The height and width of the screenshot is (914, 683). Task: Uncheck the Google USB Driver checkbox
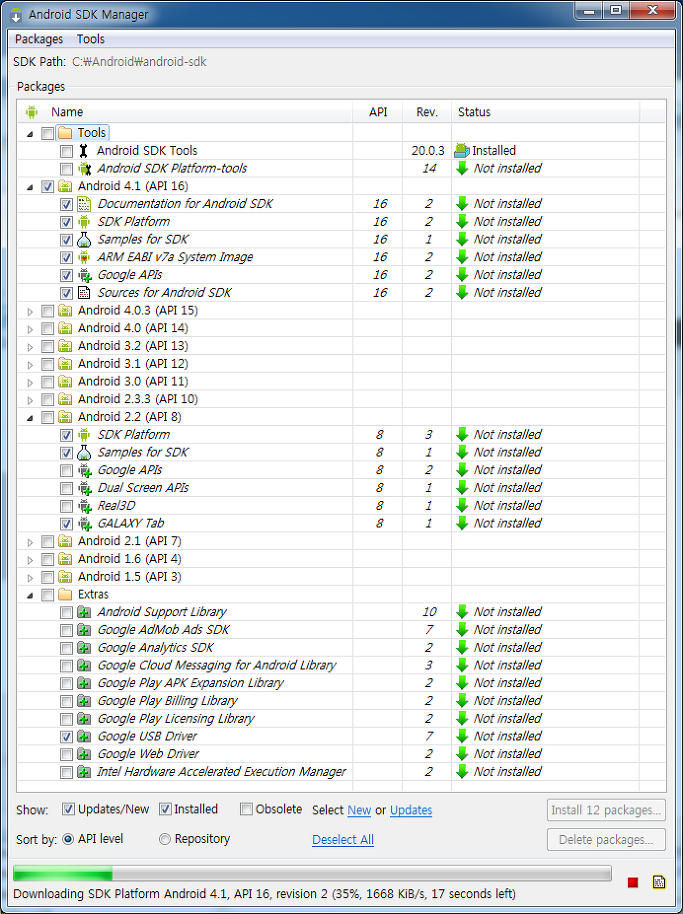[x=66, y=737]
